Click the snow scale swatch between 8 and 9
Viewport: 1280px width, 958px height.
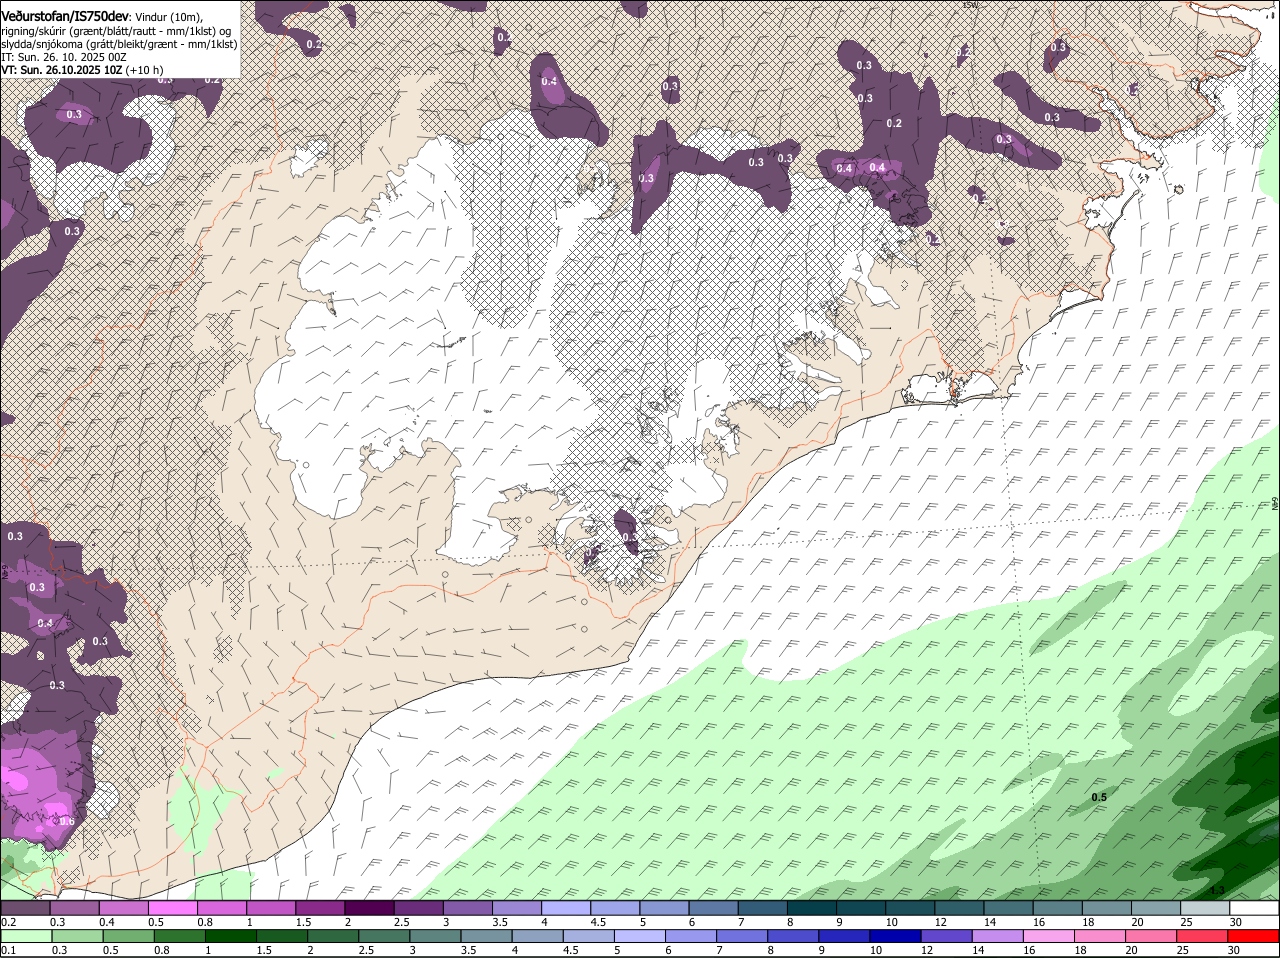pyautogui.click(x=812, y=907)
